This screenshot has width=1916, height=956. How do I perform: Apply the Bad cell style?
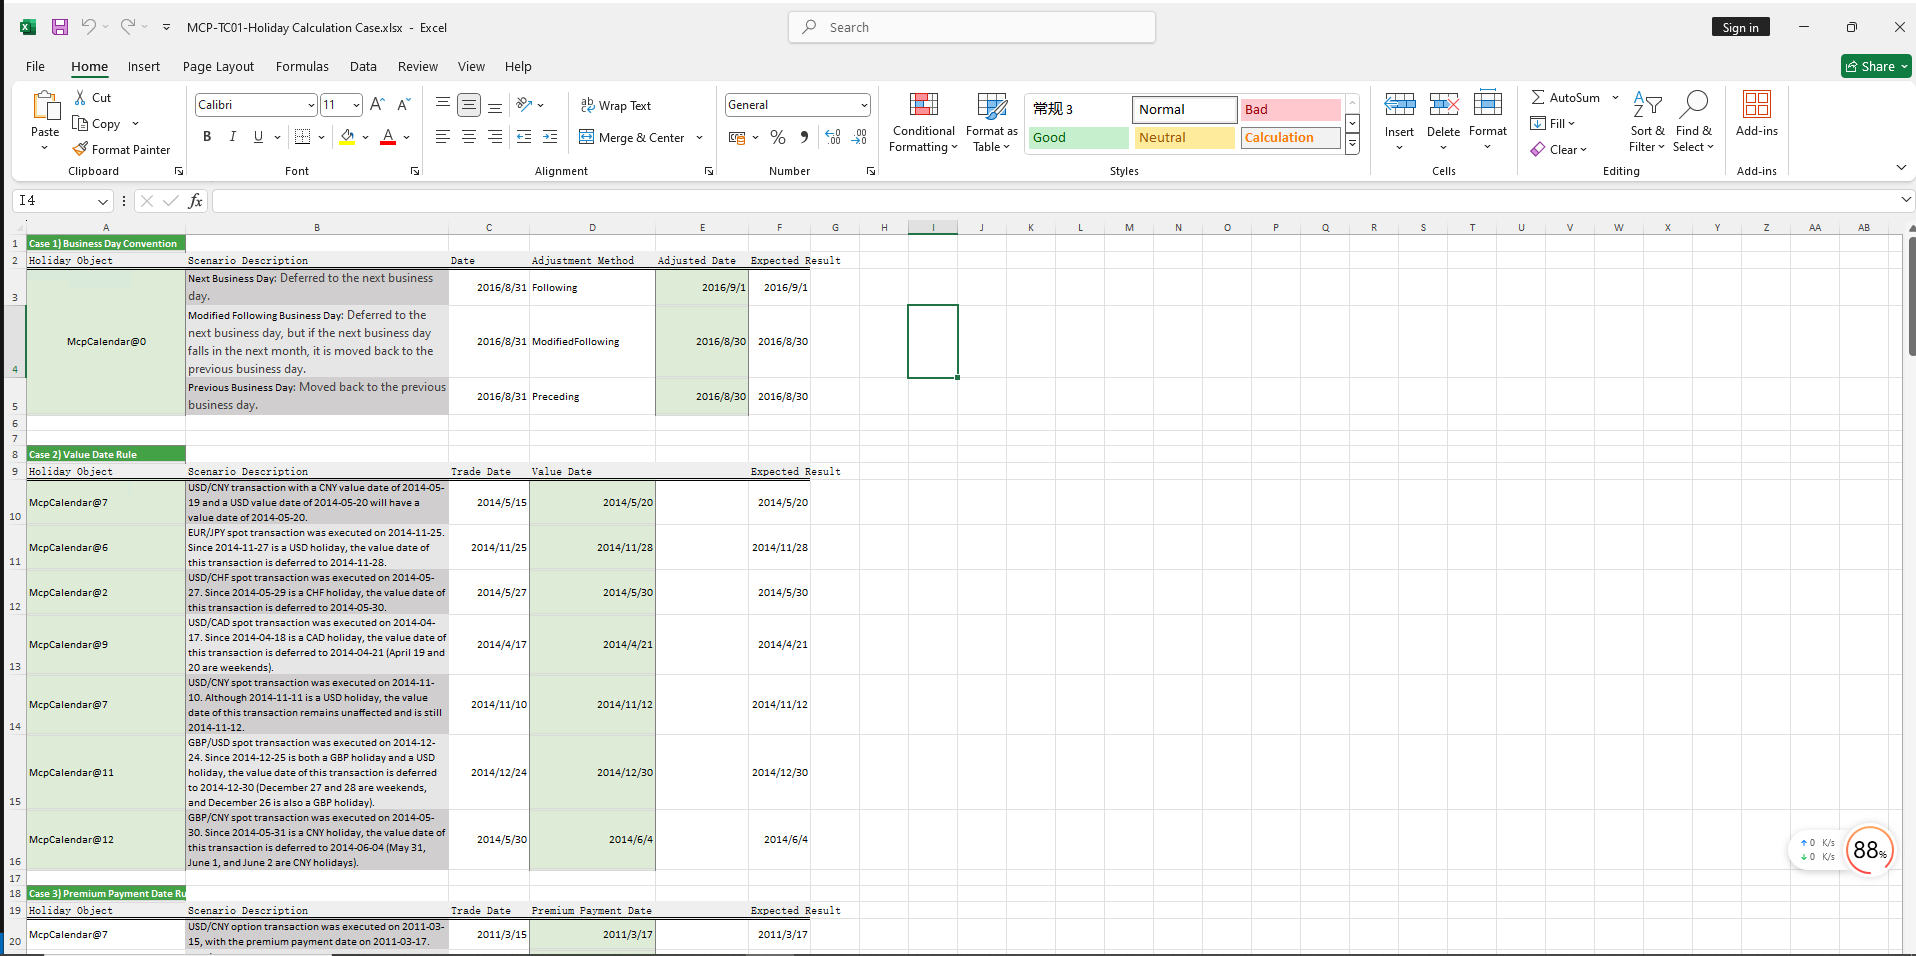tap(1290, 109)
